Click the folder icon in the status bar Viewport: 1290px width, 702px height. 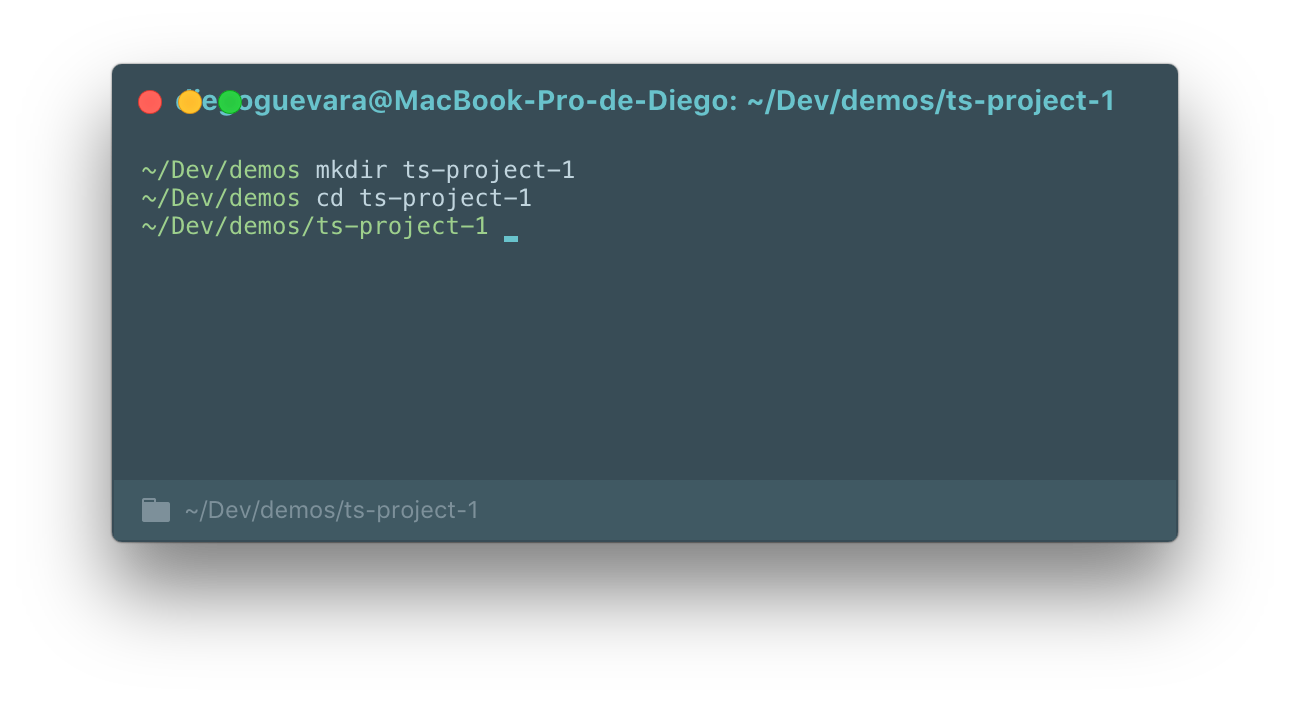point(155,510)
